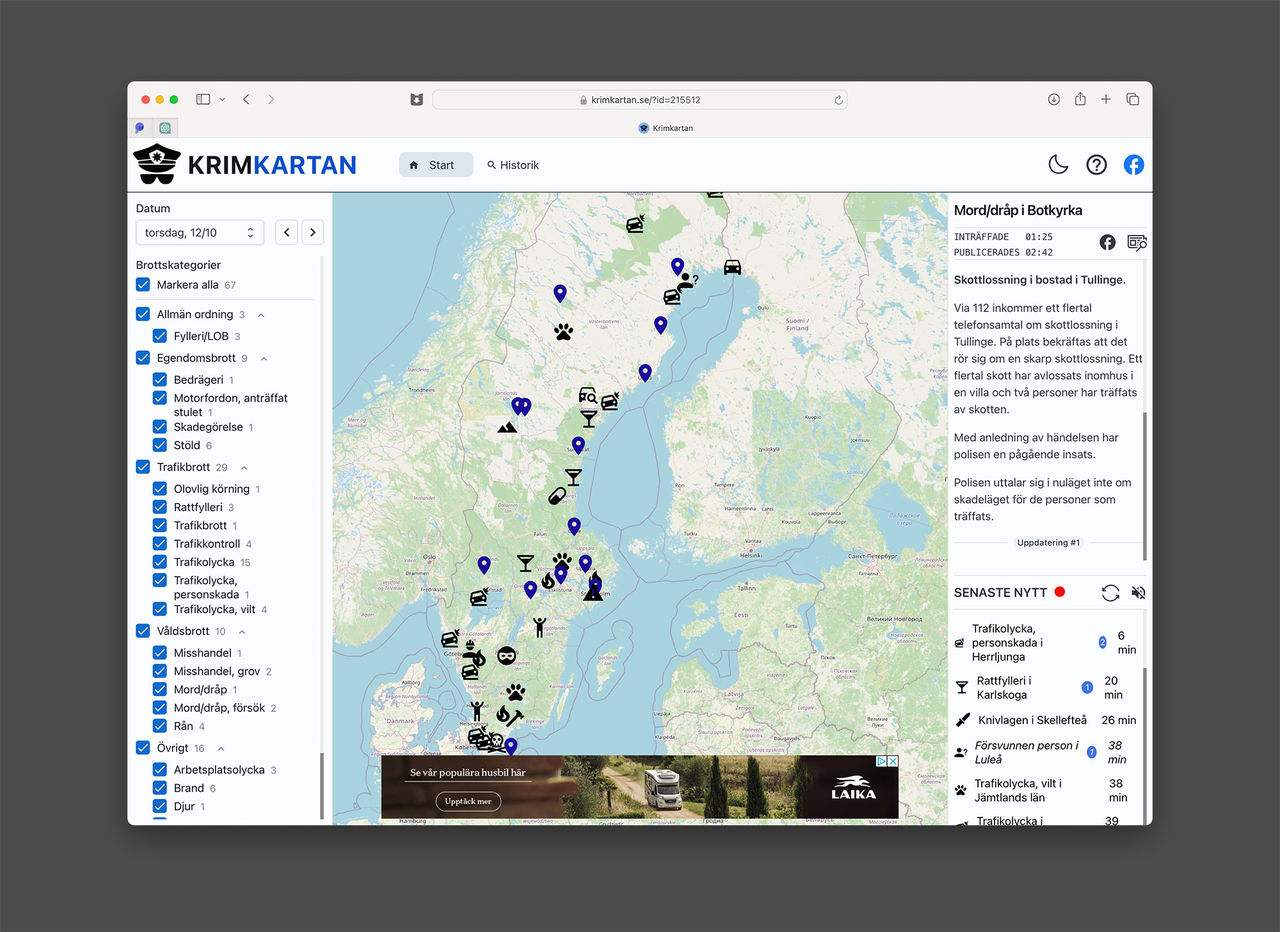Mute live updates via the speaker icon
The height and width of the screenshot is (932, 1280).
pyautogui.click(x=1138, y=592)
